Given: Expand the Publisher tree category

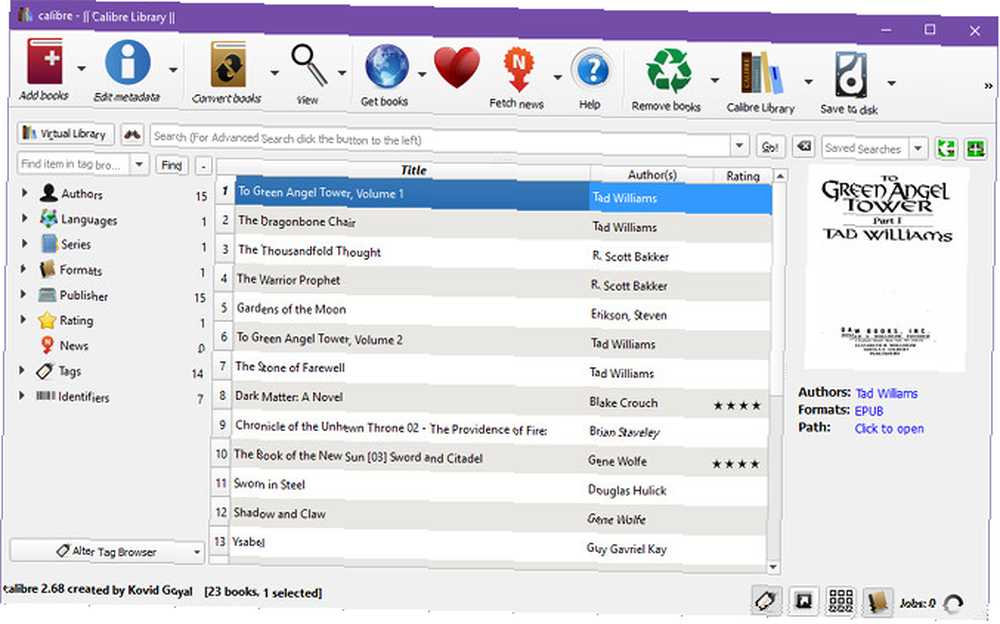Looking at the screenshot, I should [24, 294].
